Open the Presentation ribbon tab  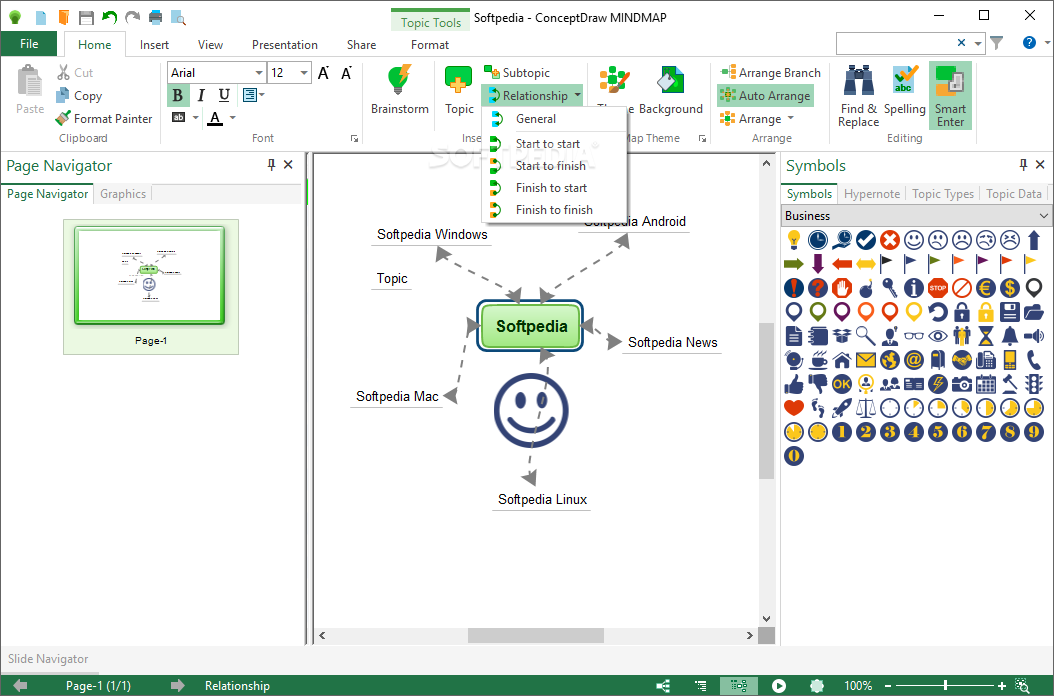(x=284, y=44)
